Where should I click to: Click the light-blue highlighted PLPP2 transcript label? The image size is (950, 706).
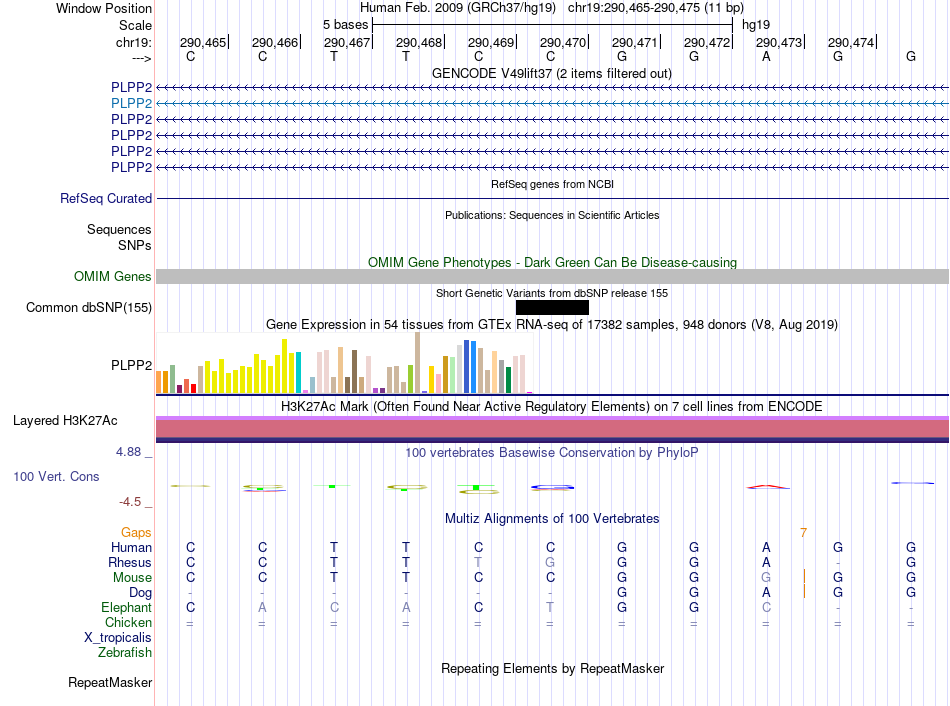[x=131, y=104]
